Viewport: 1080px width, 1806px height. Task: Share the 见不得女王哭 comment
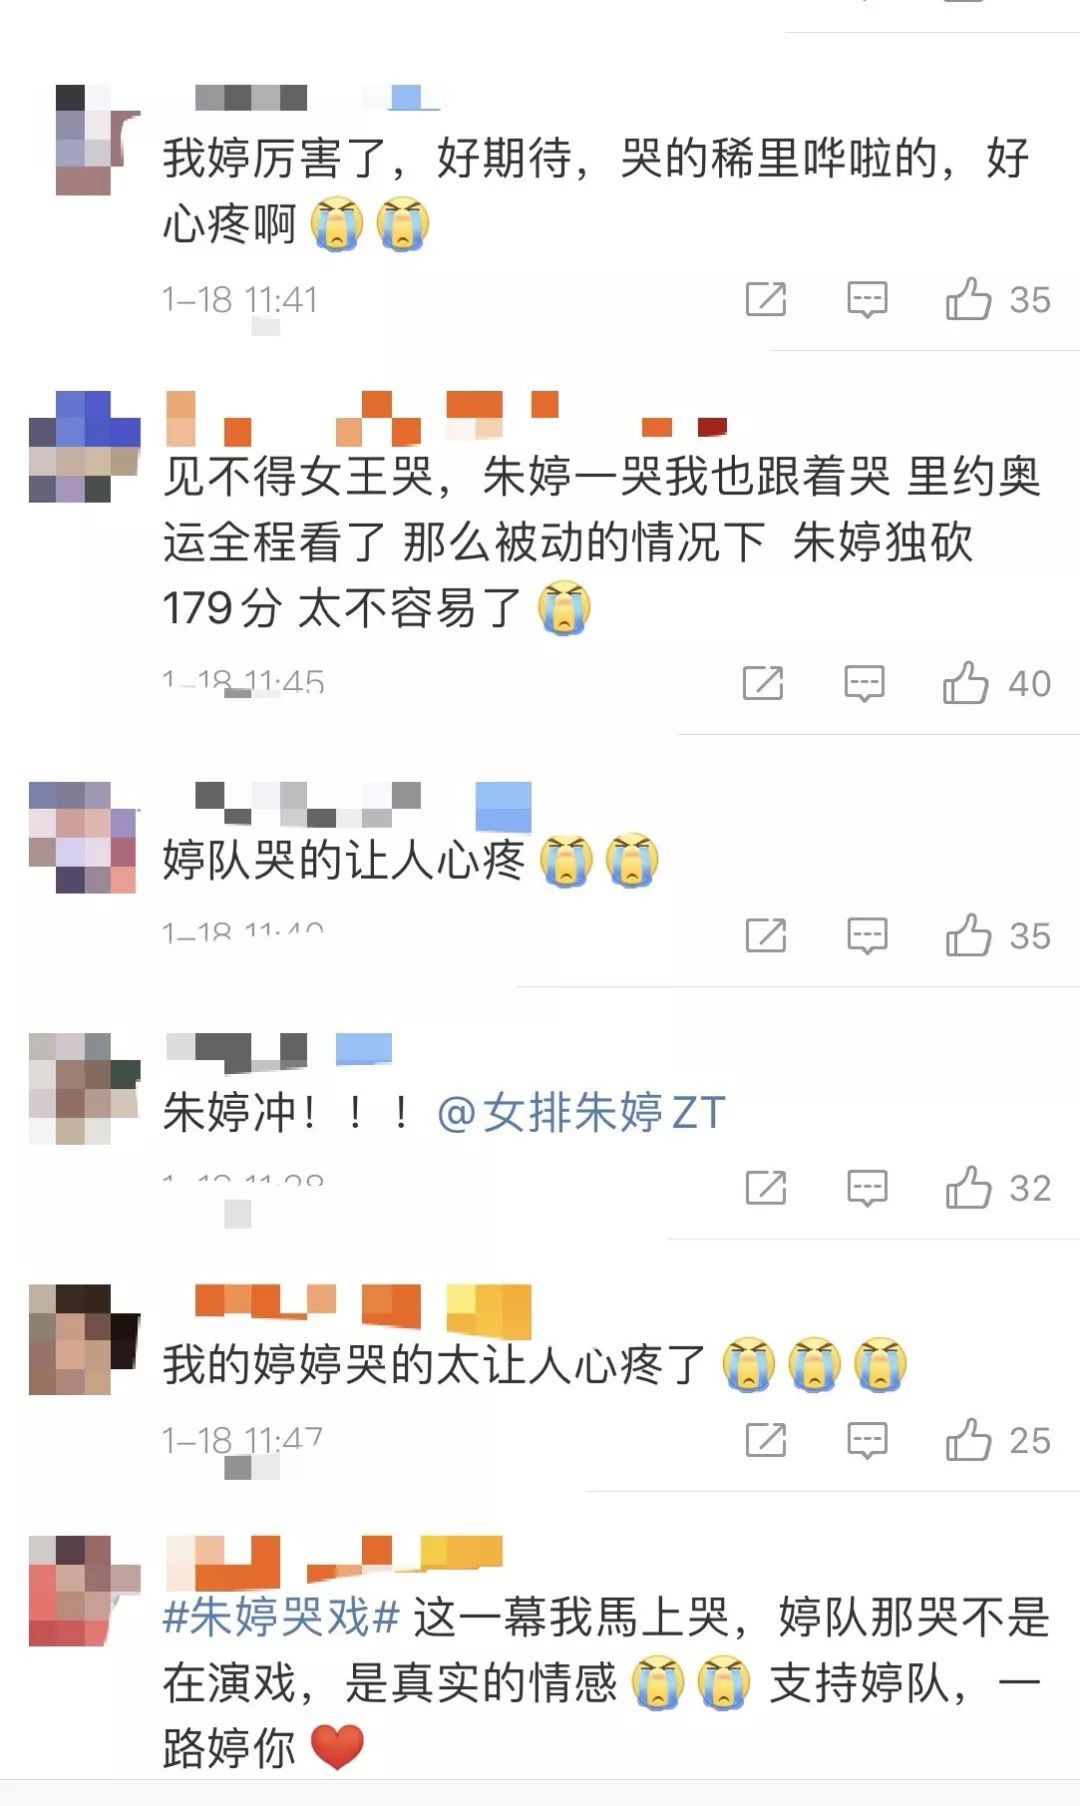point(763,683)
